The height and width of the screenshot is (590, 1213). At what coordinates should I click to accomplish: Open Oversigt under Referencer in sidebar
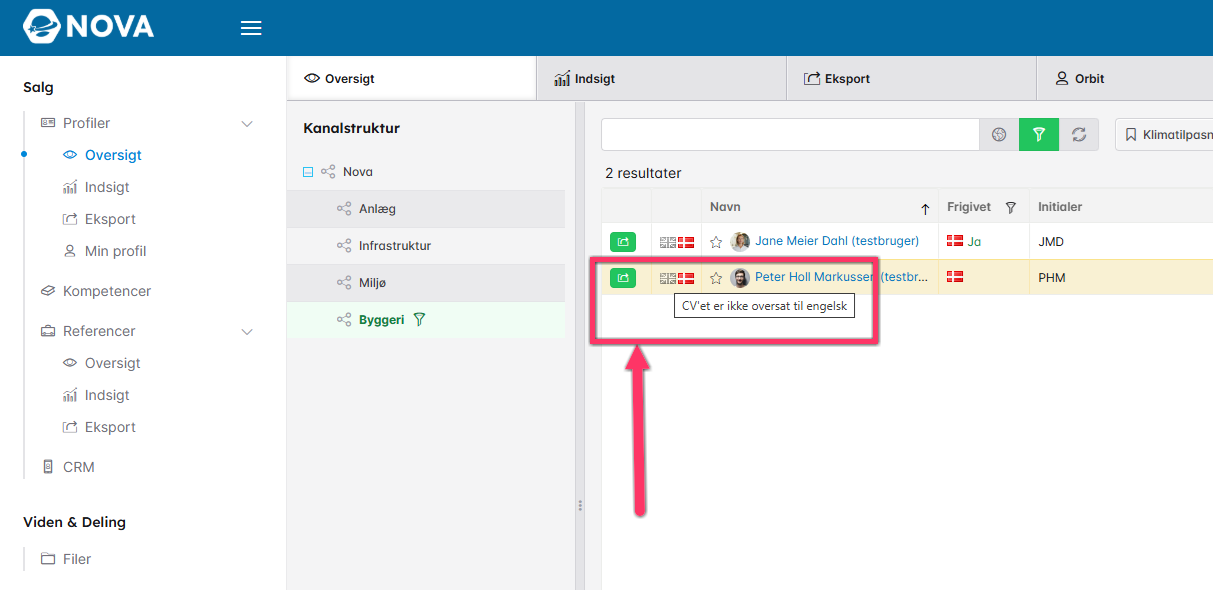pos(113,363)
